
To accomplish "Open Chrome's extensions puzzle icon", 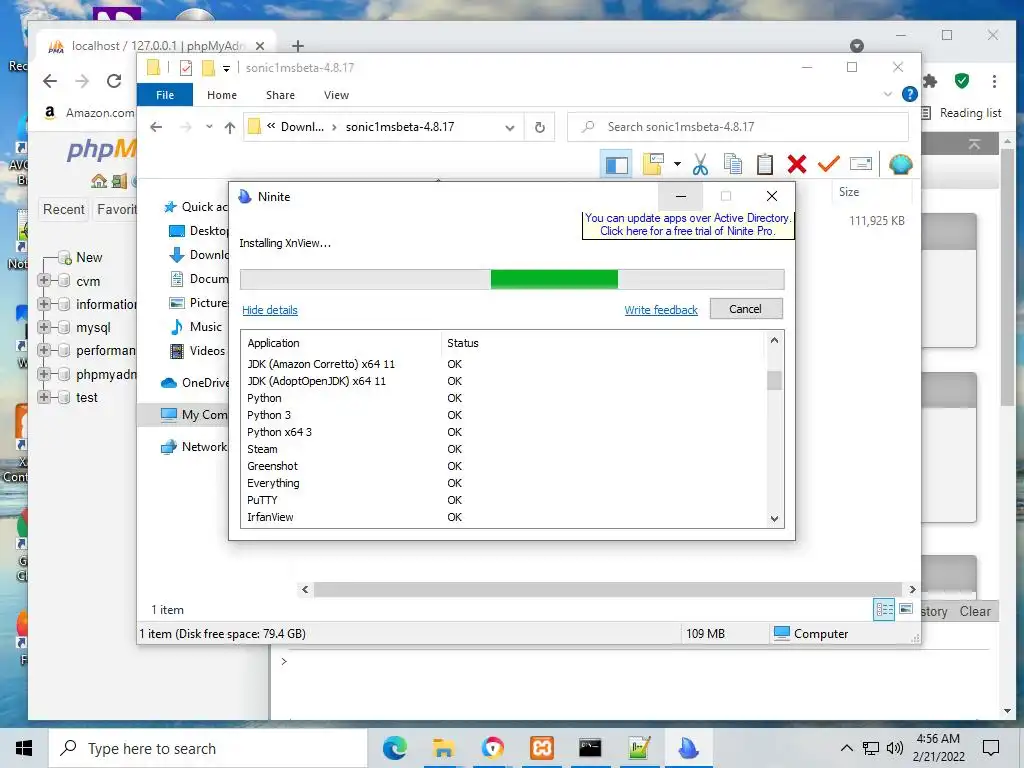I will pos(930,81).
